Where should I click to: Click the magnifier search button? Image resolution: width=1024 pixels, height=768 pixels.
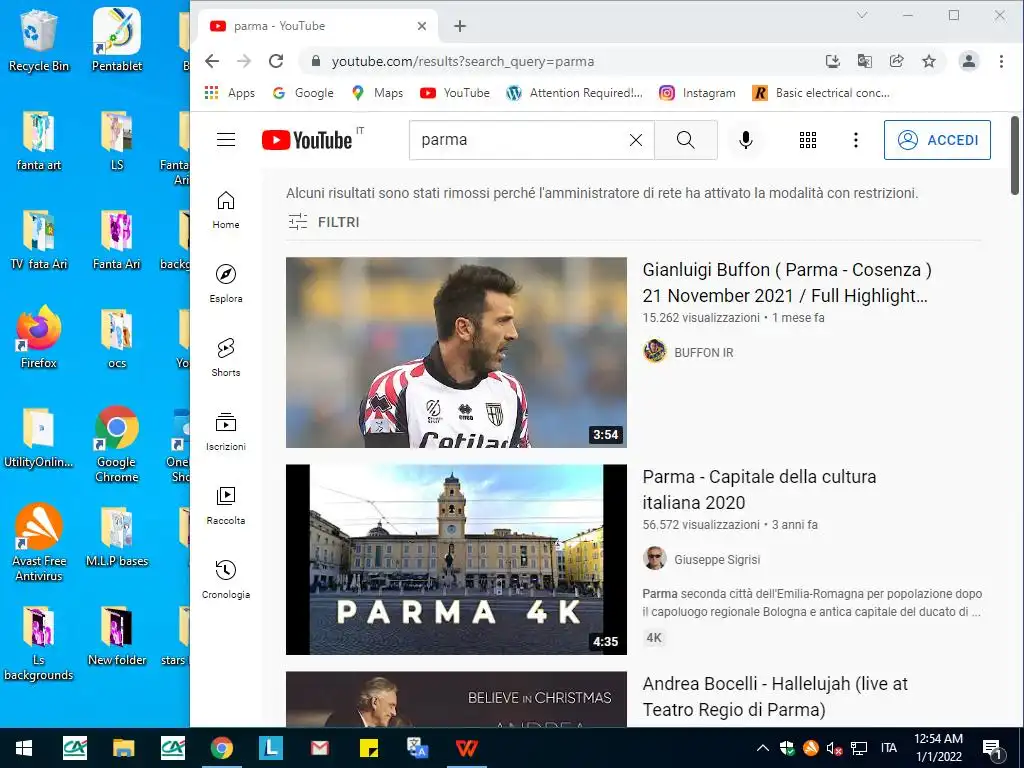click(686, 140)
